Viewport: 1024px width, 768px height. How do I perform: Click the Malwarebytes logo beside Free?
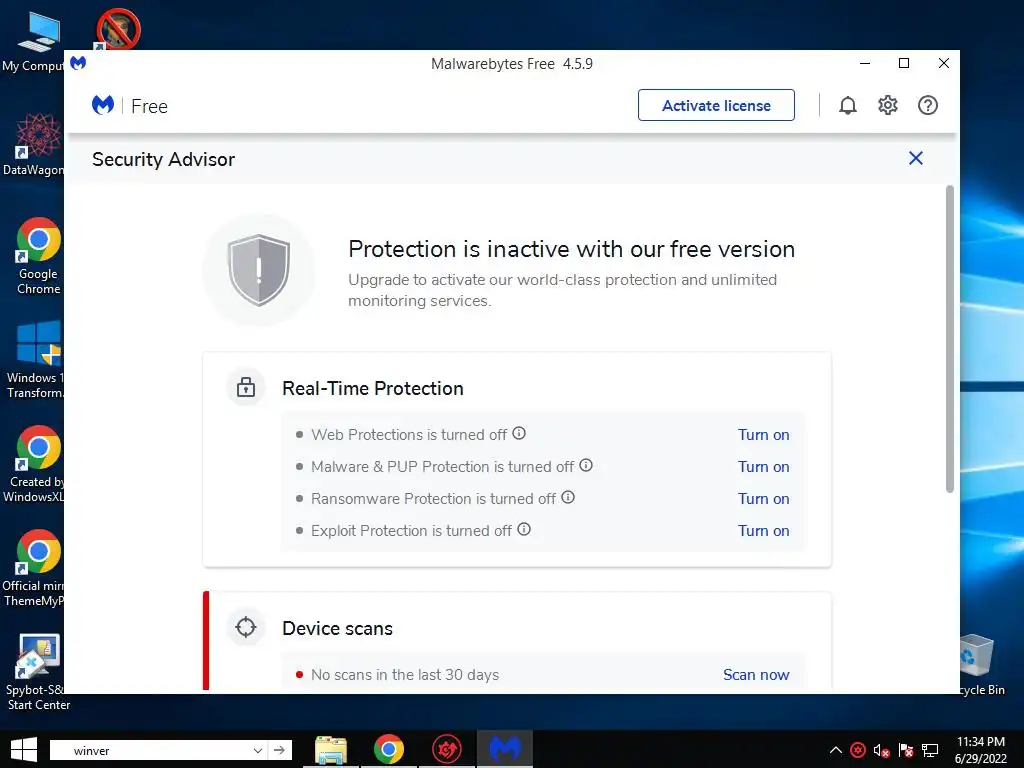point(103,105)
